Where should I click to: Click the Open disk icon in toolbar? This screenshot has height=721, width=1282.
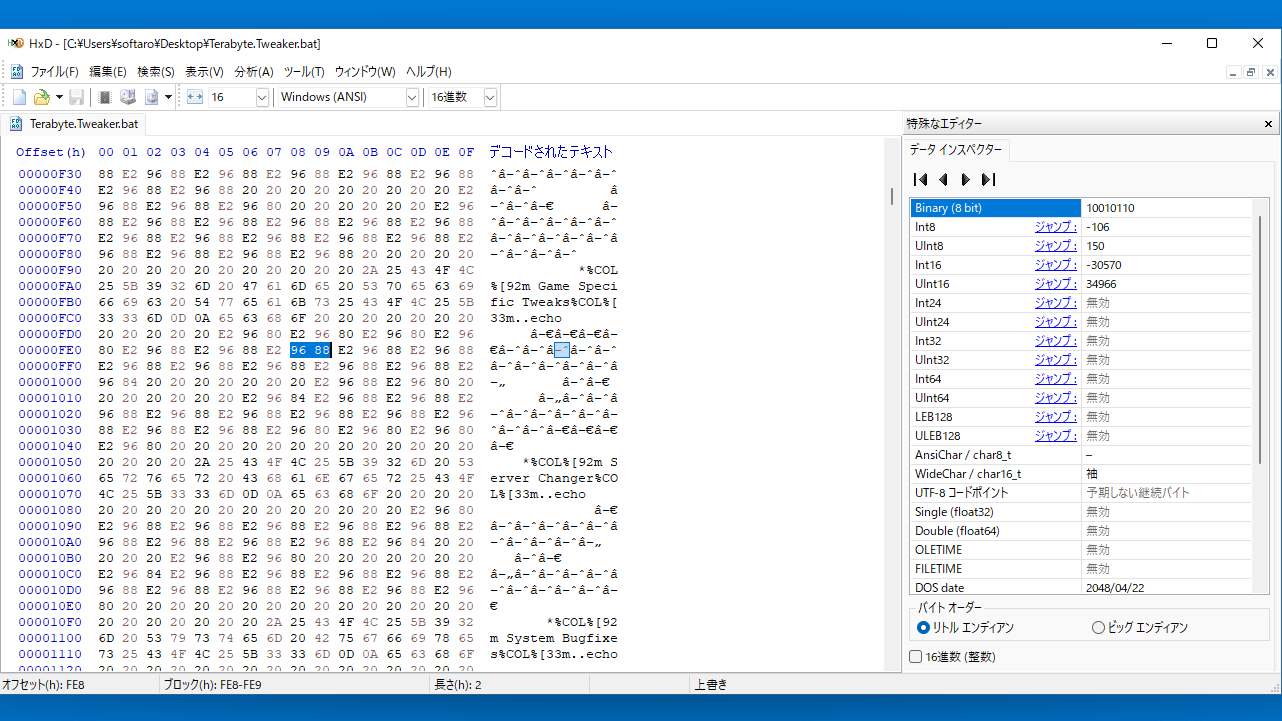pyautogui.click(x=128, y=97)
